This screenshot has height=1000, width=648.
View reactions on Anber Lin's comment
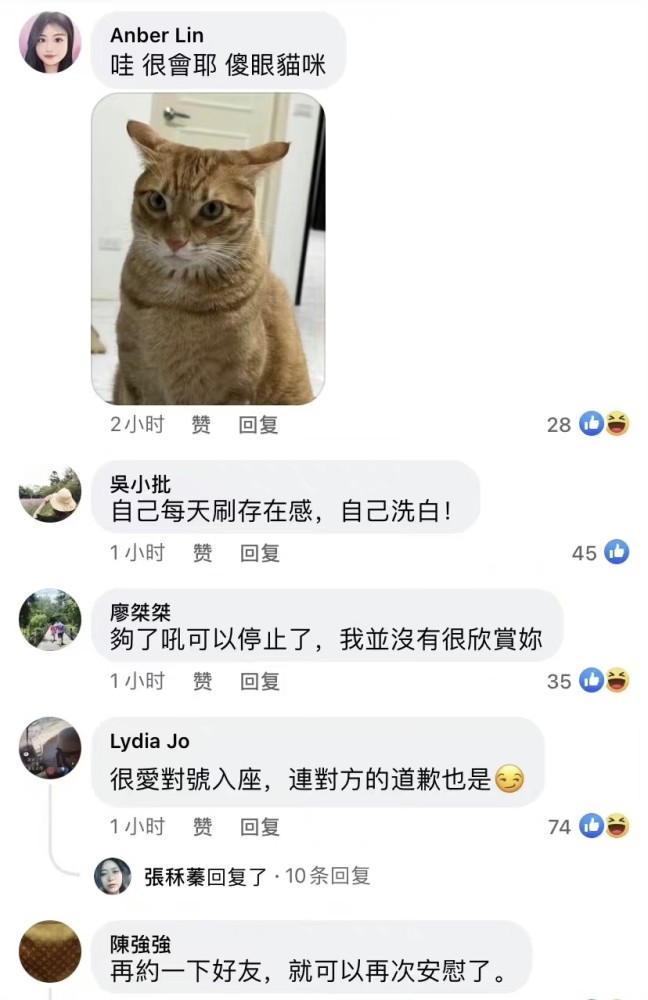point(588,424)
